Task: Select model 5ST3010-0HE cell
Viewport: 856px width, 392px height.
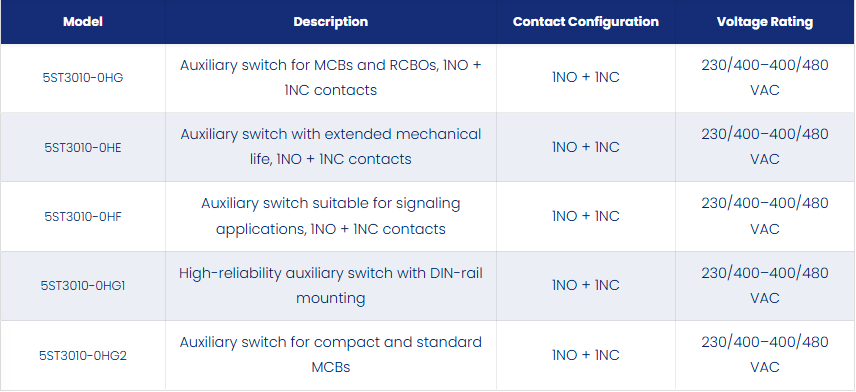Action: click(x=83, y=147)
